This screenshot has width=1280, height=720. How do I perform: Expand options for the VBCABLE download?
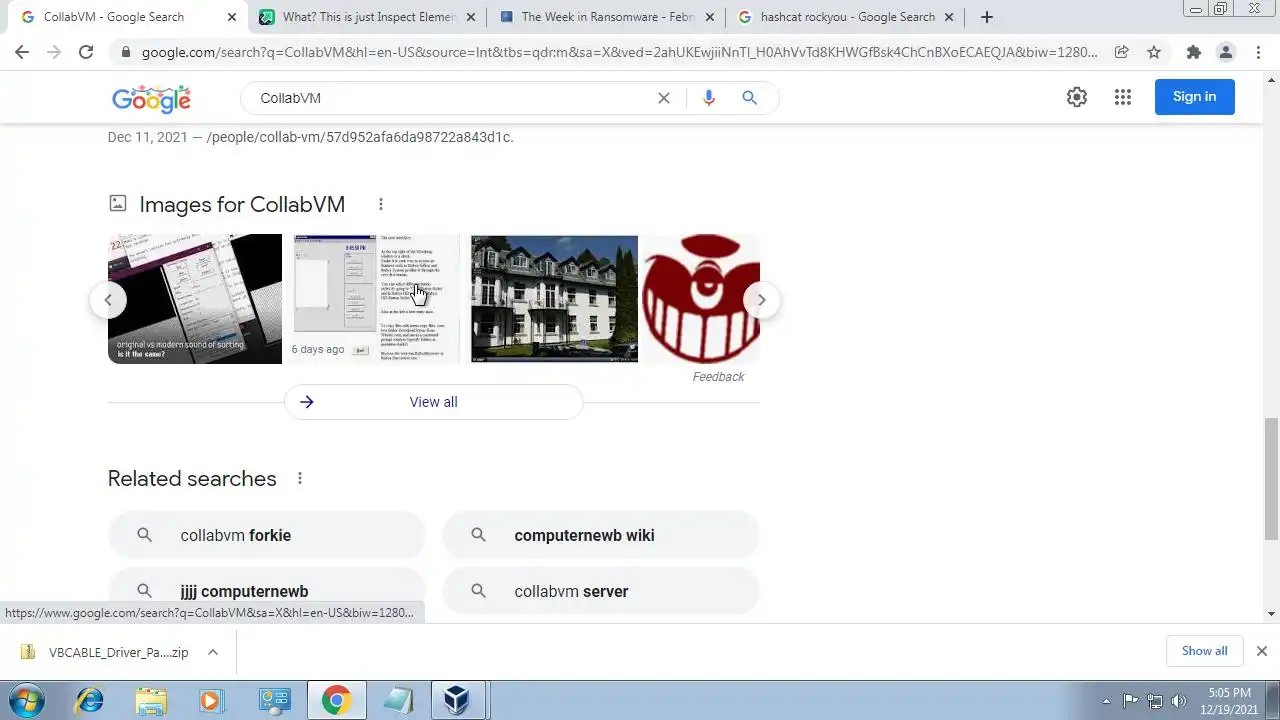tap(213, 652)
